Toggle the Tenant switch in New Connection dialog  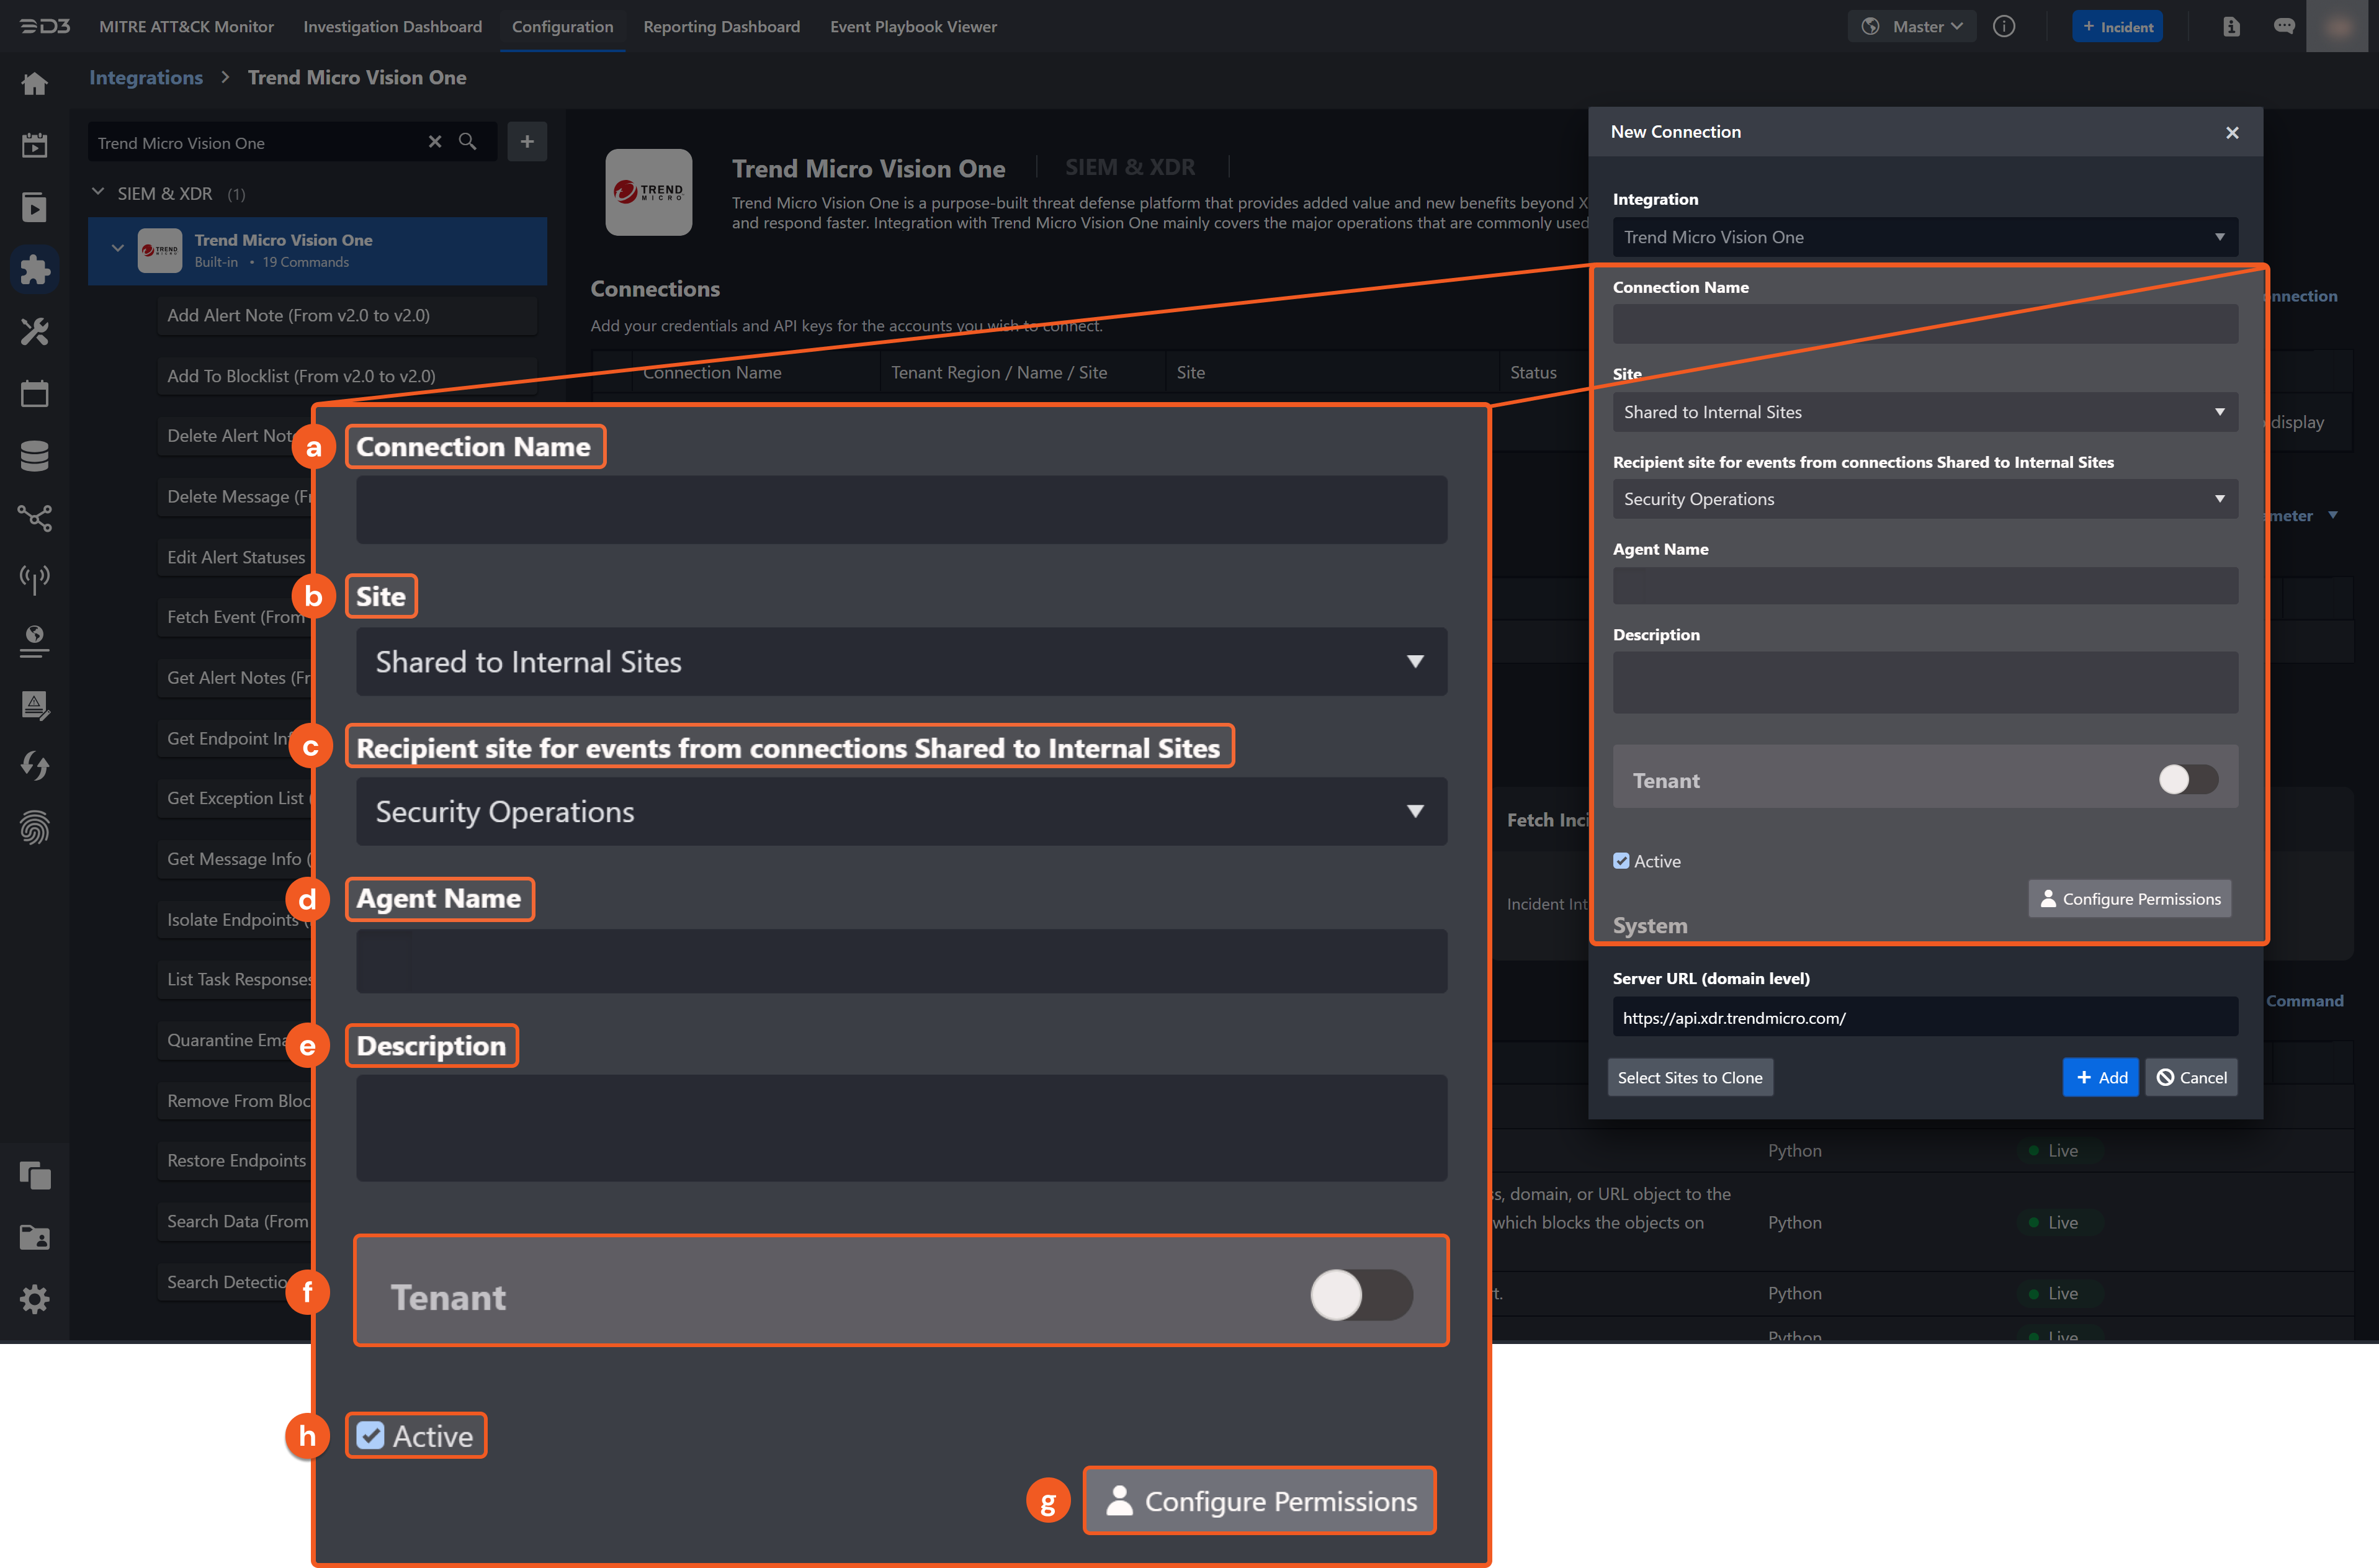(2187, 779)
